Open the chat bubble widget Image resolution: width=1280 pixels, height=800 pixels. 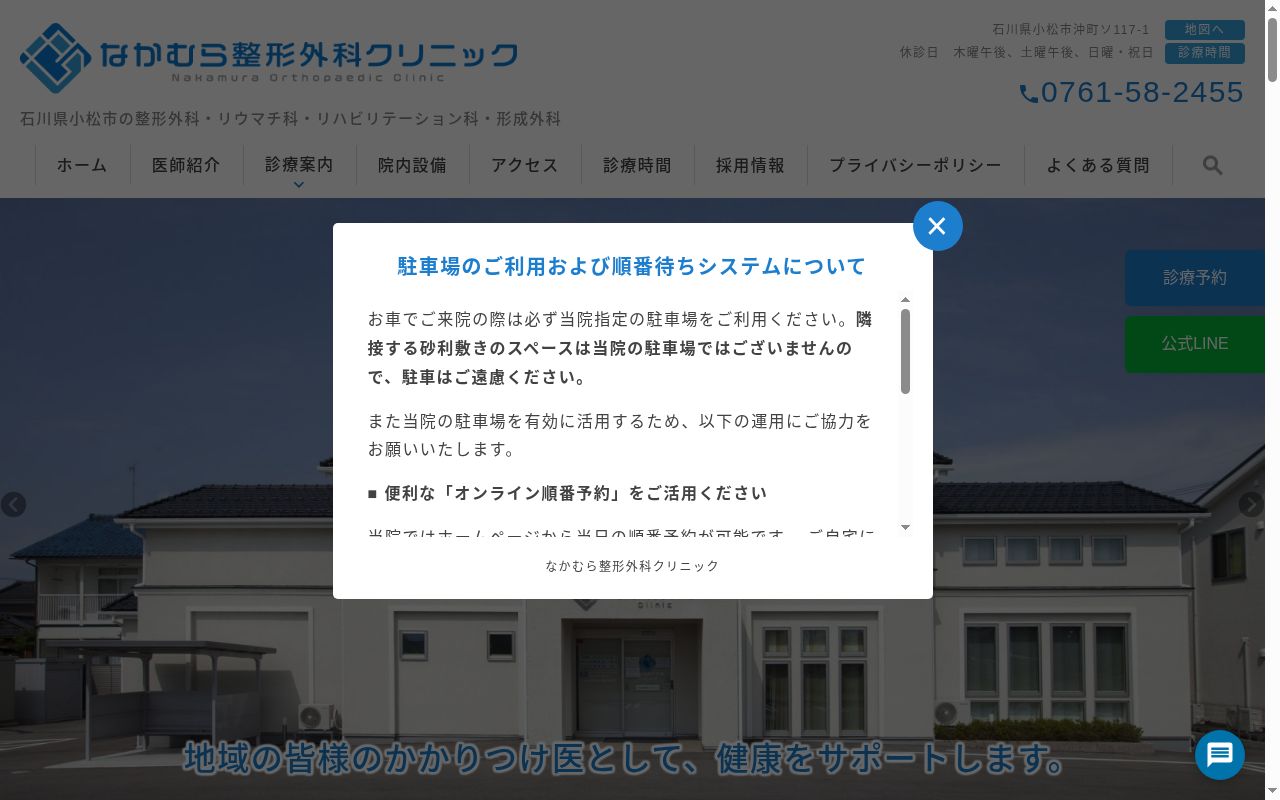point(1220,755)
